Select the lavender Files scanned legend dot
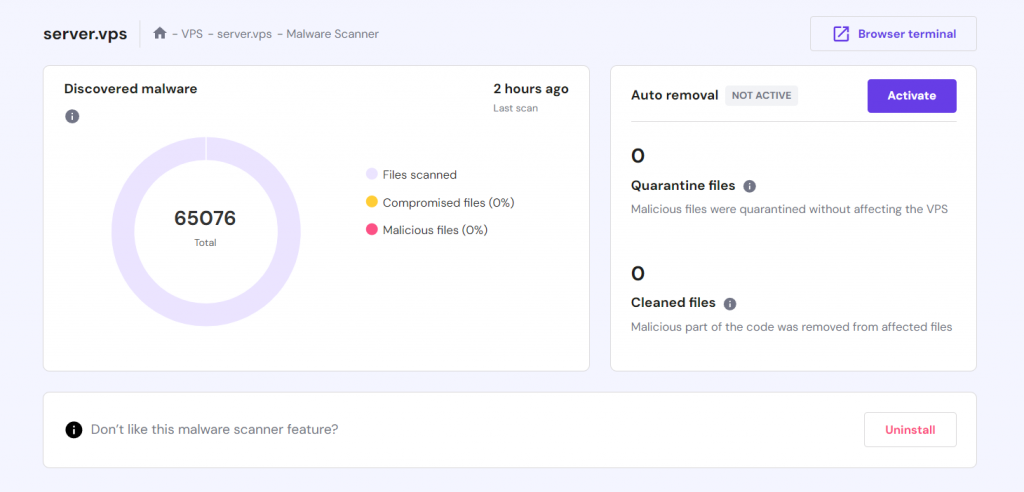This screenshot has width=1024, height=492. [372, 174]
